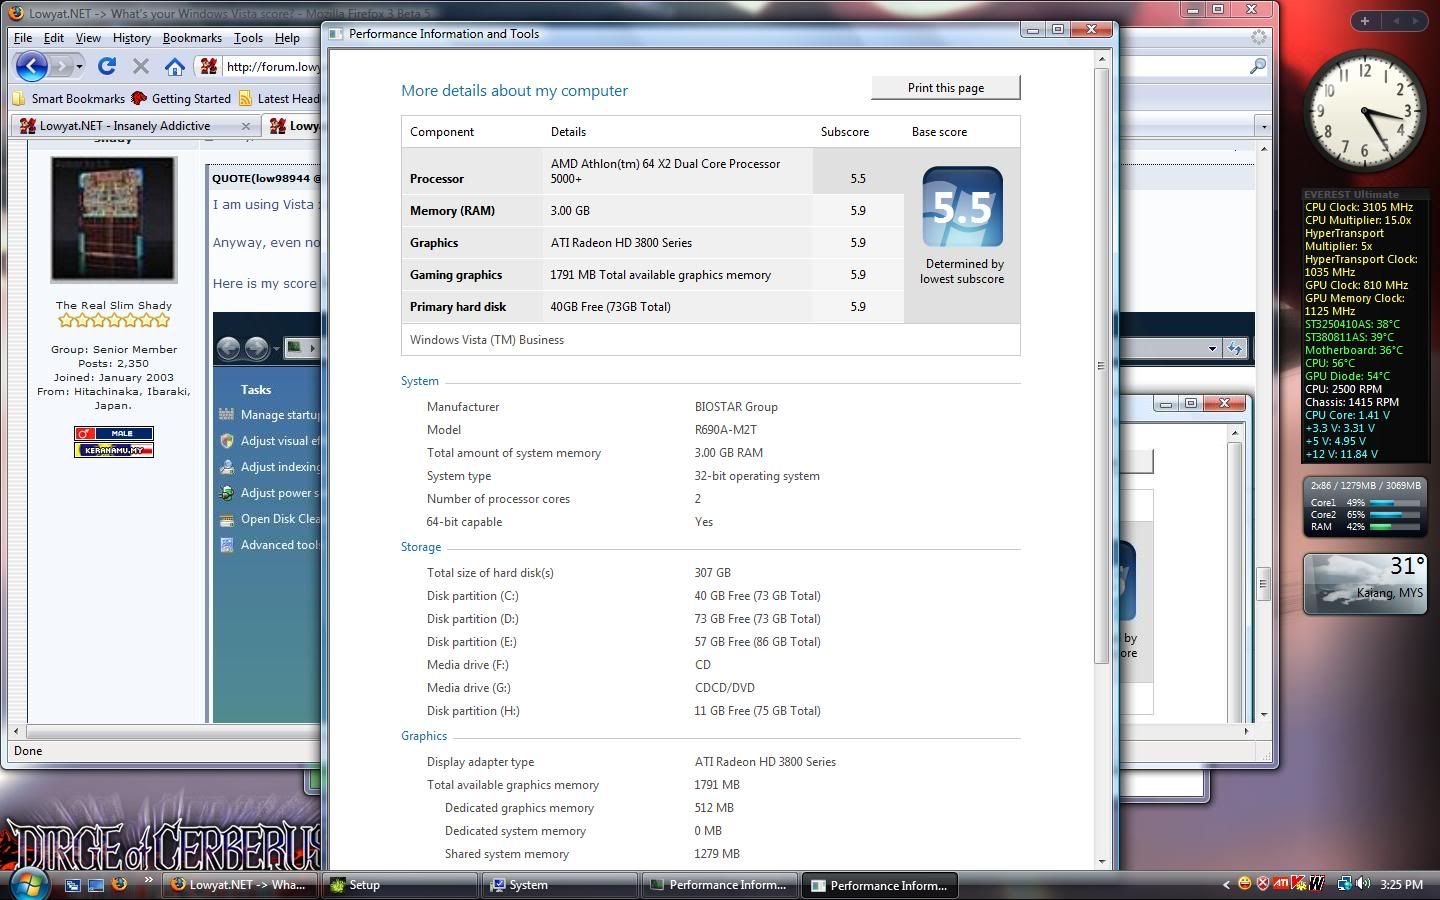Image resolution: width=1440 pixels, height=900 pixels.
Task: Expand the back/forward history dropdown arrow
Action: [x=80, y=67]
